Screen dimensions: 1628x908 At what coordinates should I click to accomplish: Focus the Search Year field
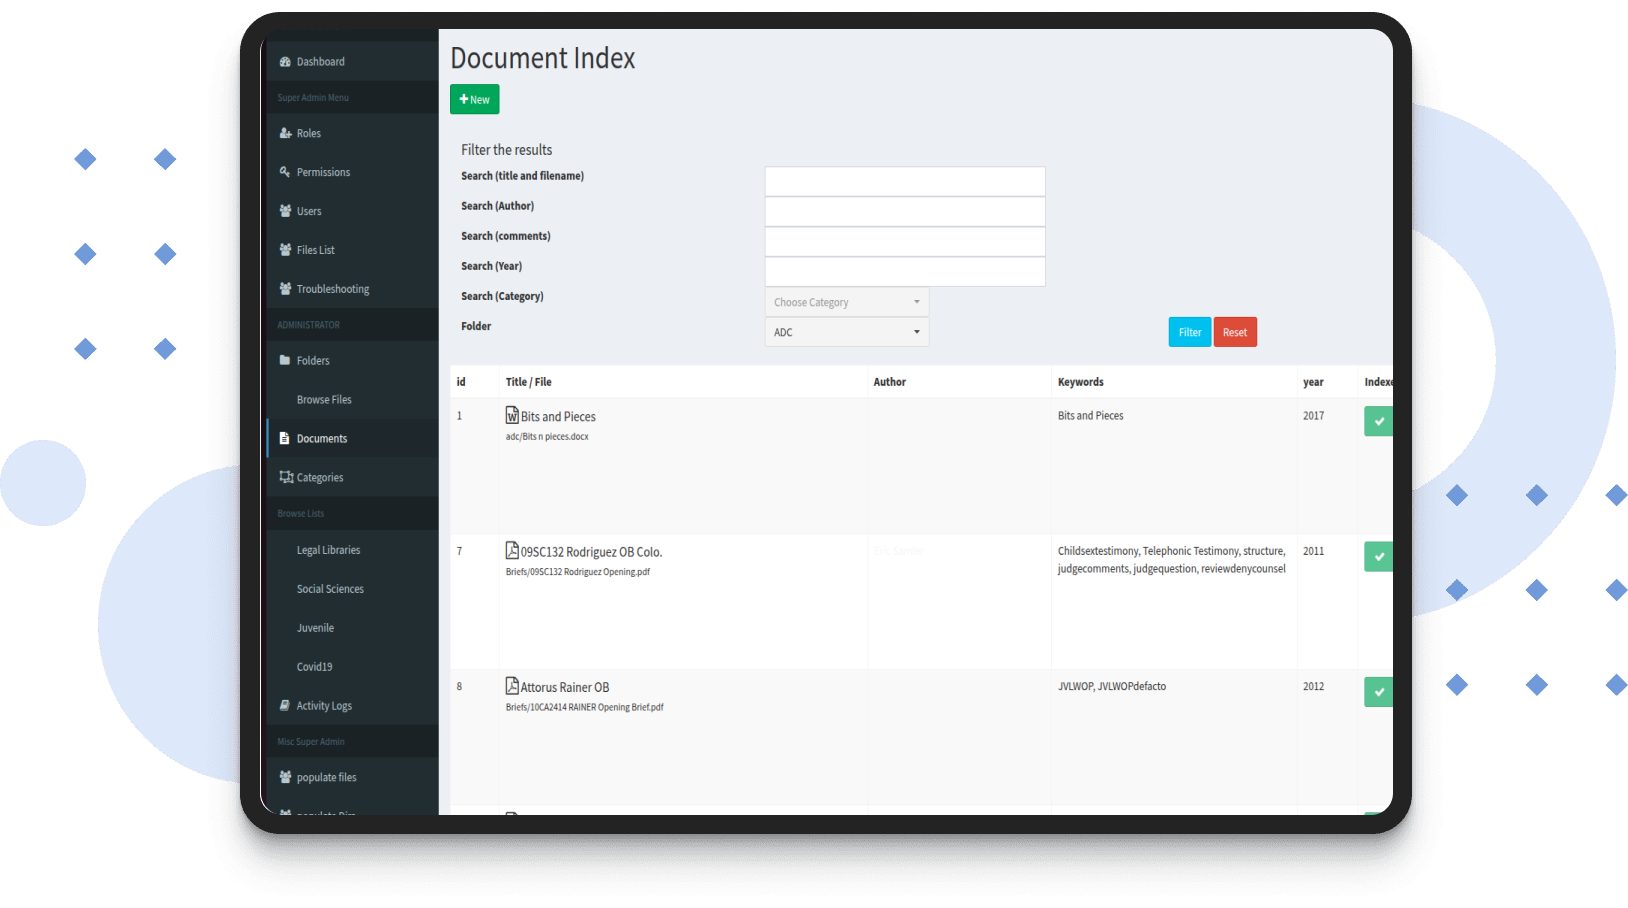pos(905,271)
